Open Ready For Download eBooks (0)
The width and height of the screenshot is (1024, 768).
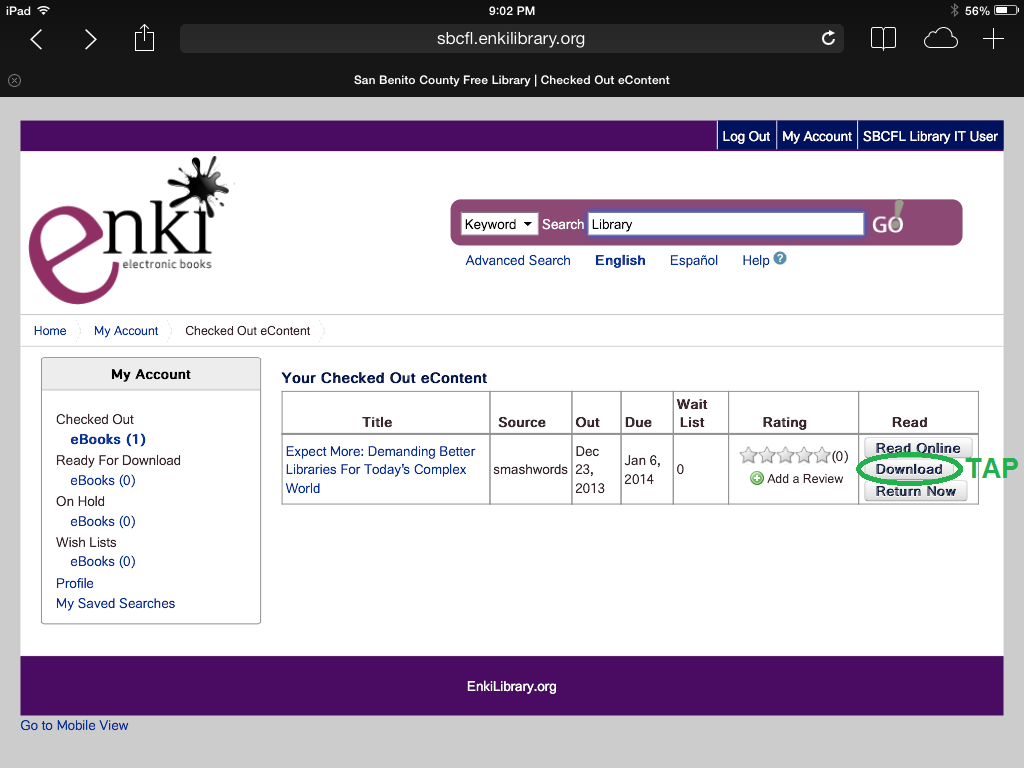103,481
